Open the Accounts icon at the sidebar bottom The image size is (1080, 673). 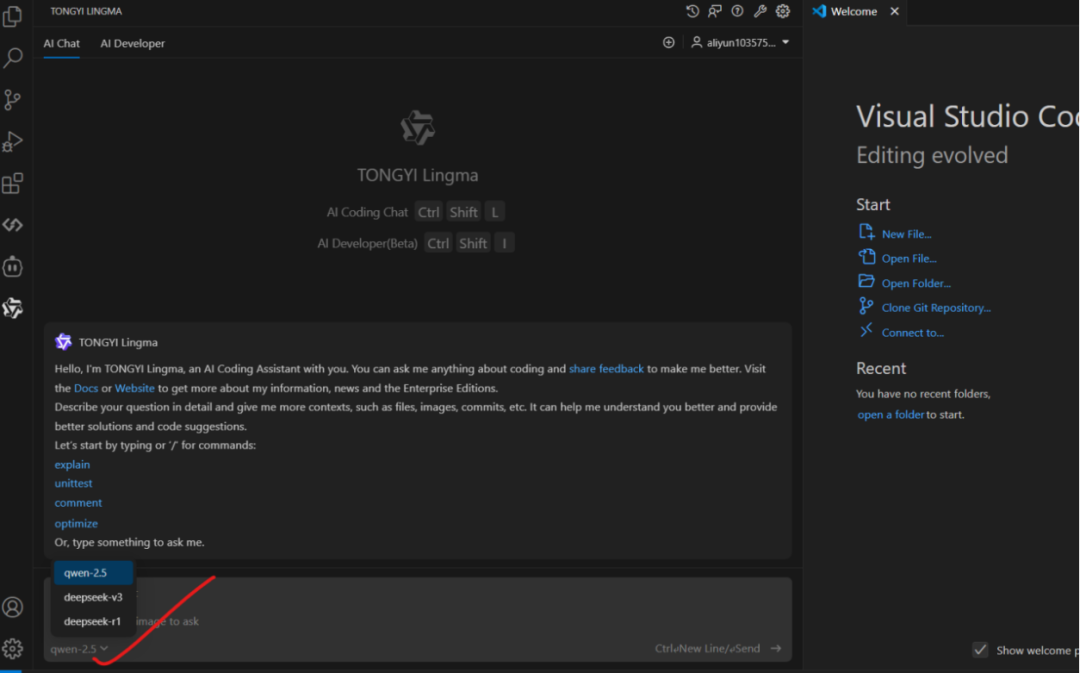click(x=12, y=607)
